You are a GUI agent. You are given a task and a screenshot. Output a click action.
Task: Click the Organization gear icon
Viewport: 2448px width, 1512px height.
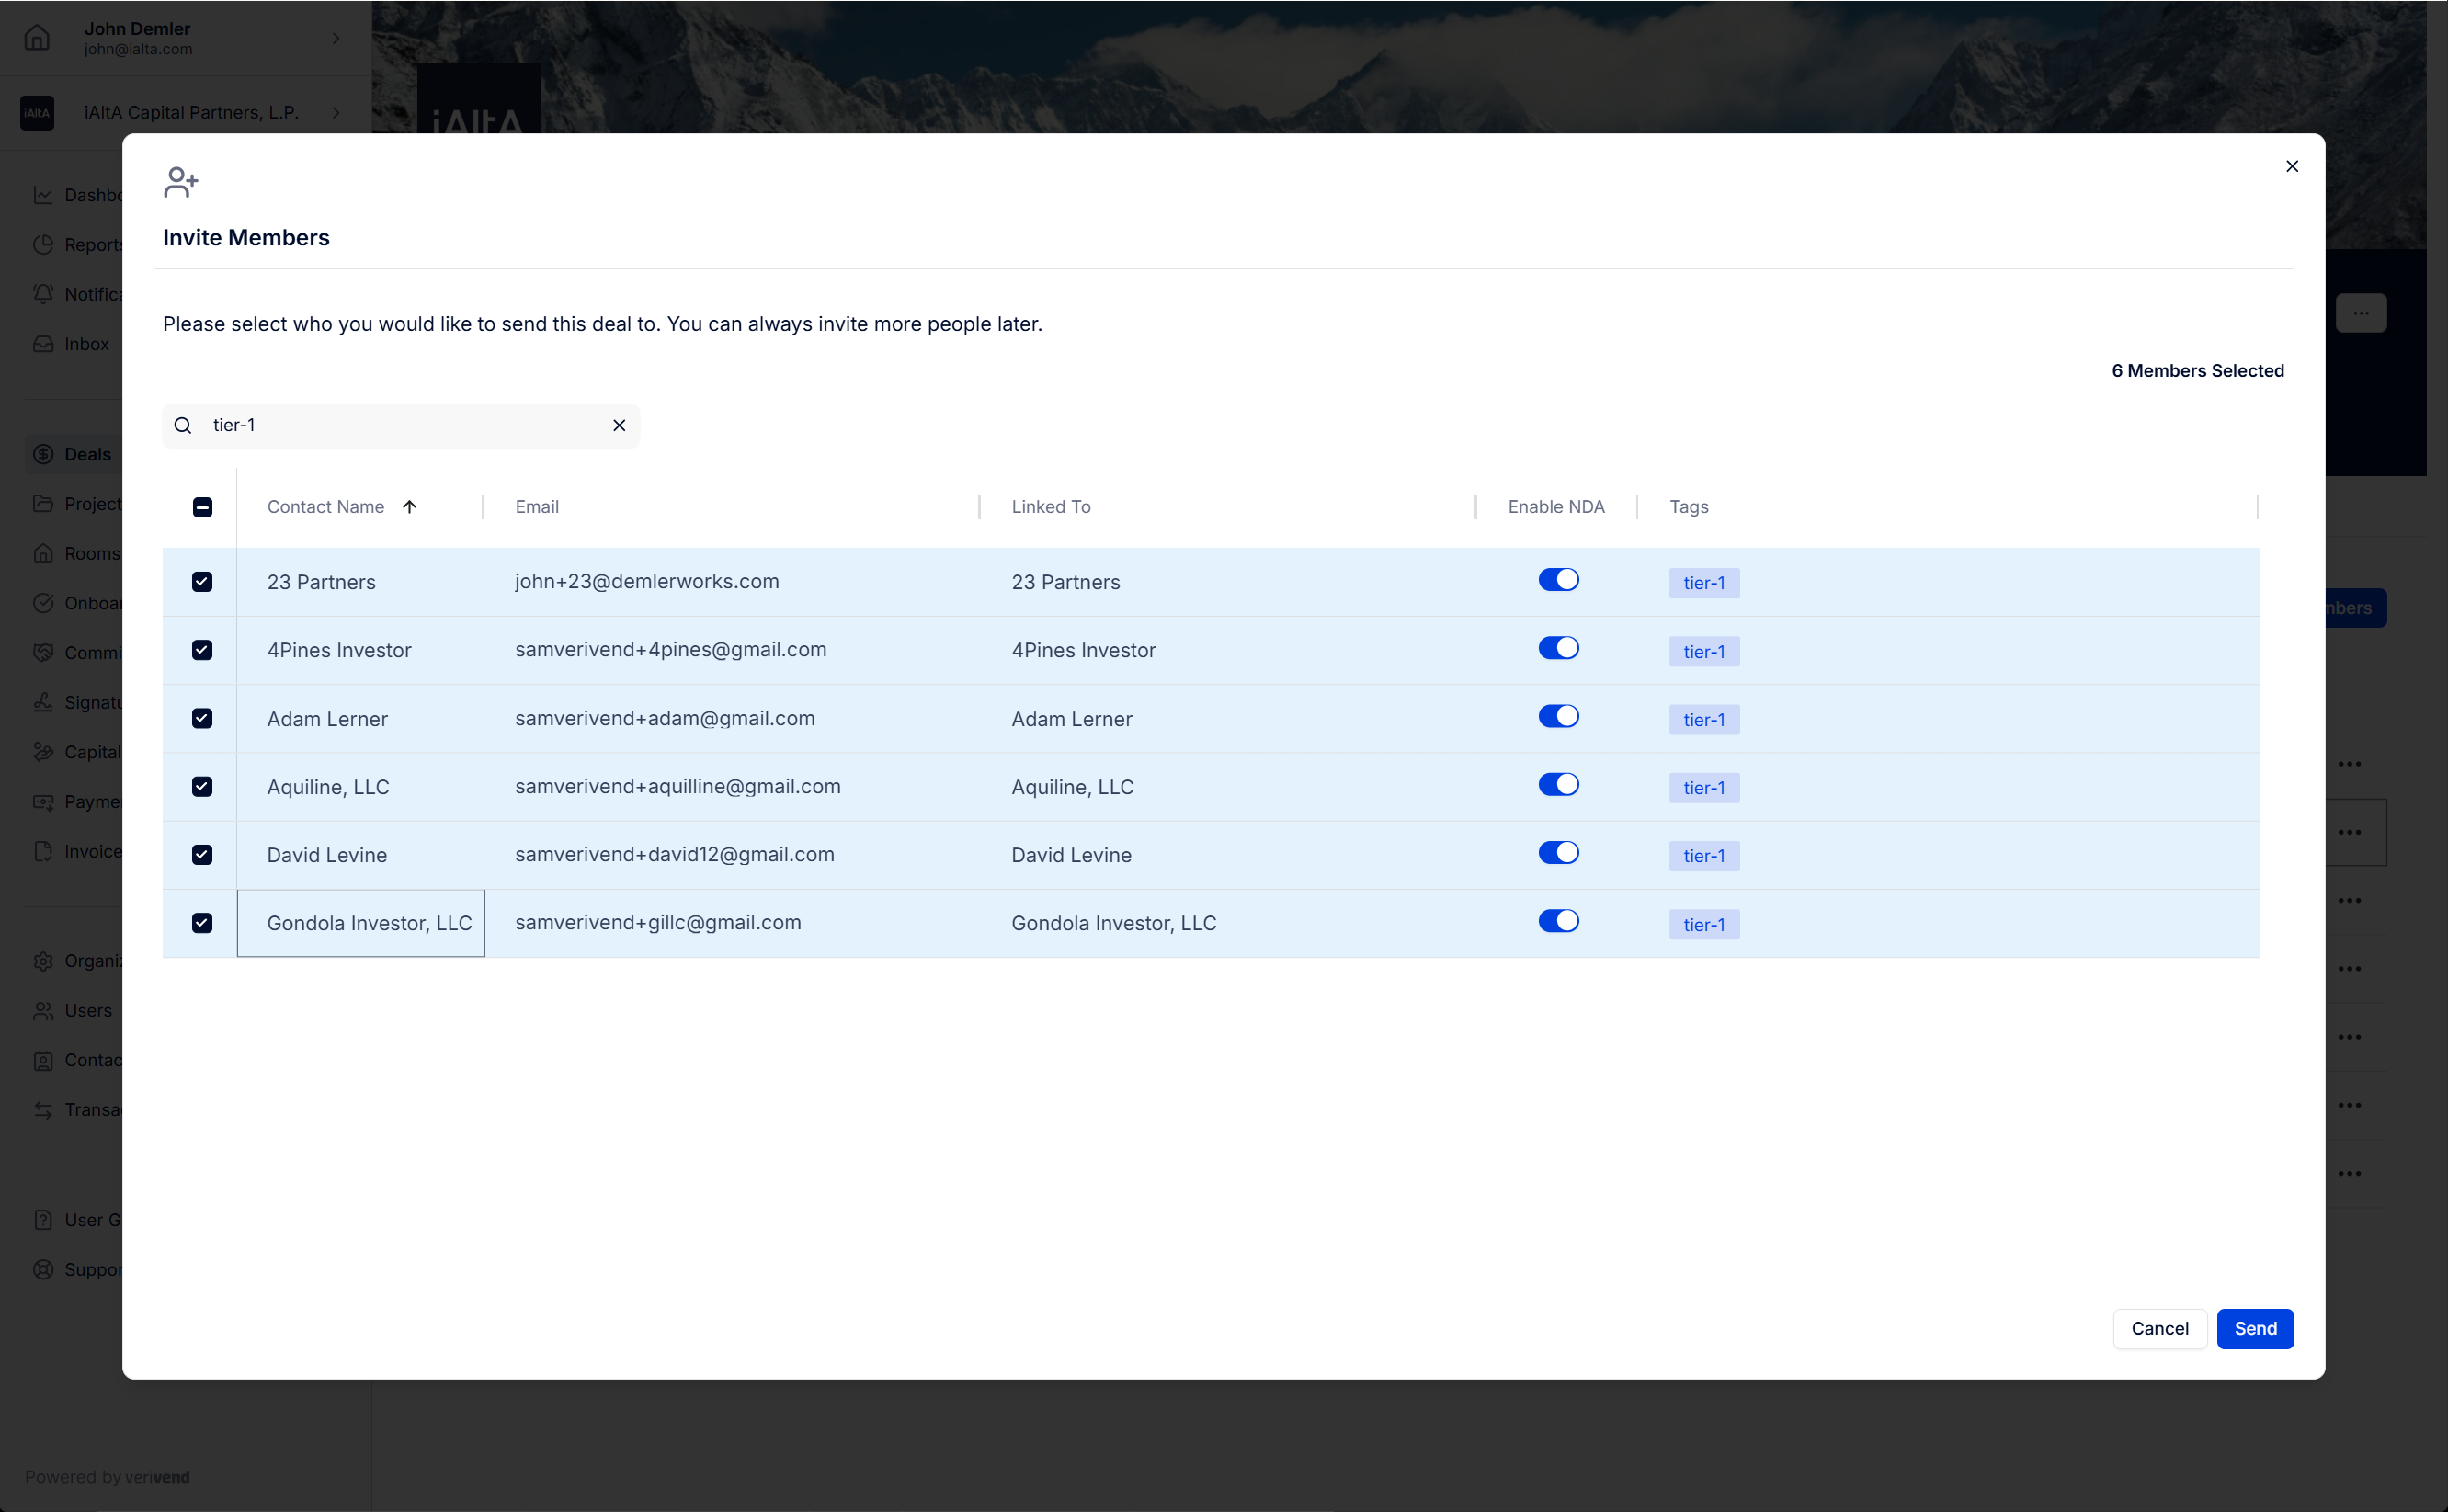point(43,961)
